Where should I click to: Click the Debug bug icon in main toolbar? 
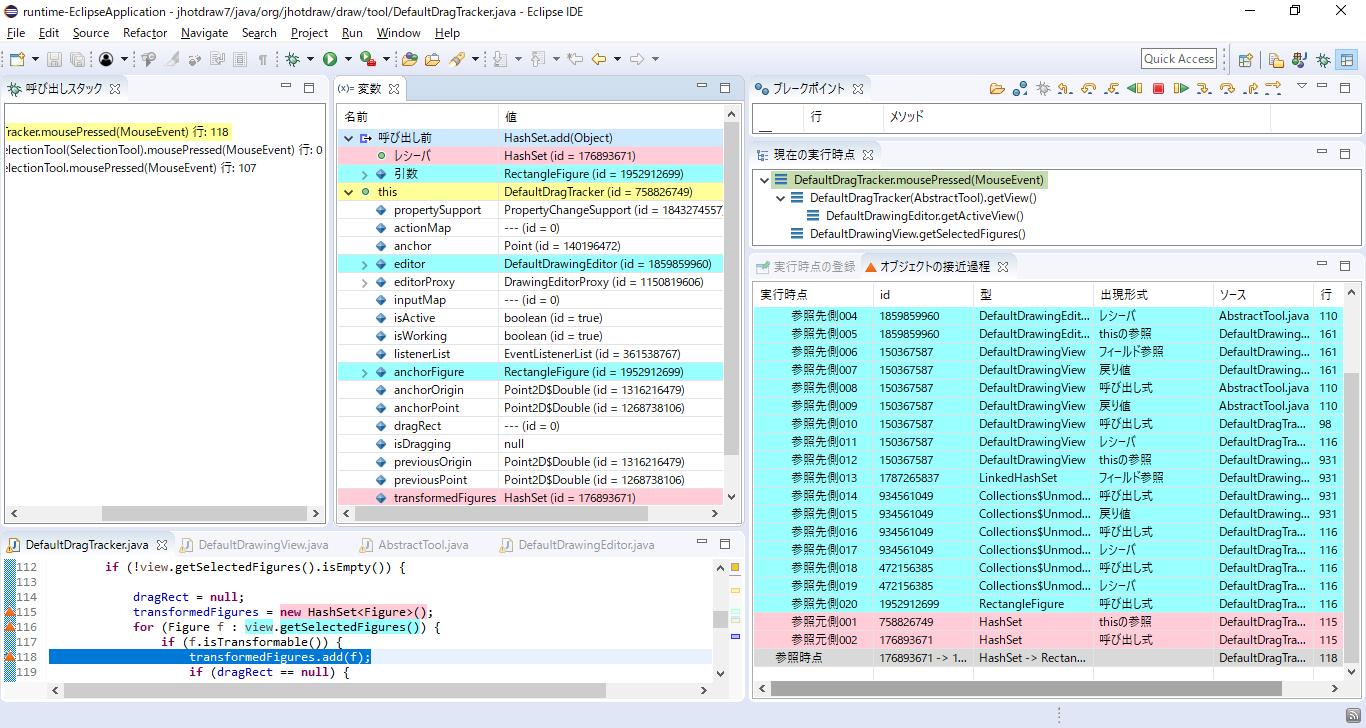(x=292, y=59)
